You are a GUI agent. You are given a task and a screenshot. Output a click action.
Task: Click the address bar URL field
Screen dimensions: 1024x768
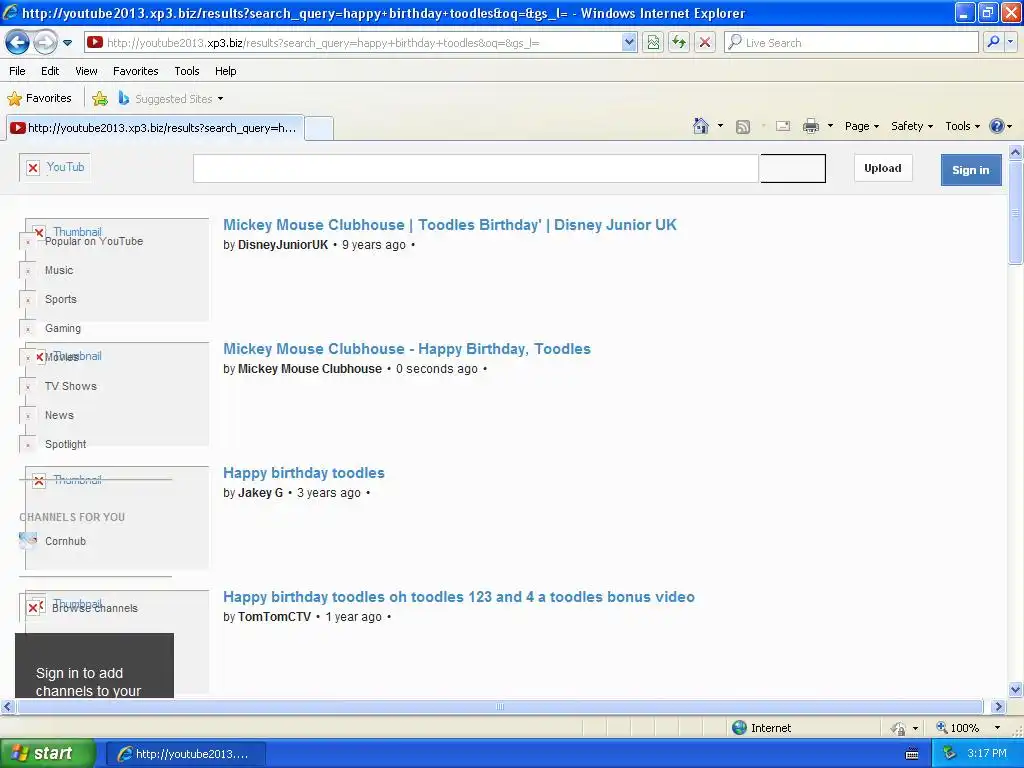click(x=353, y=43)
